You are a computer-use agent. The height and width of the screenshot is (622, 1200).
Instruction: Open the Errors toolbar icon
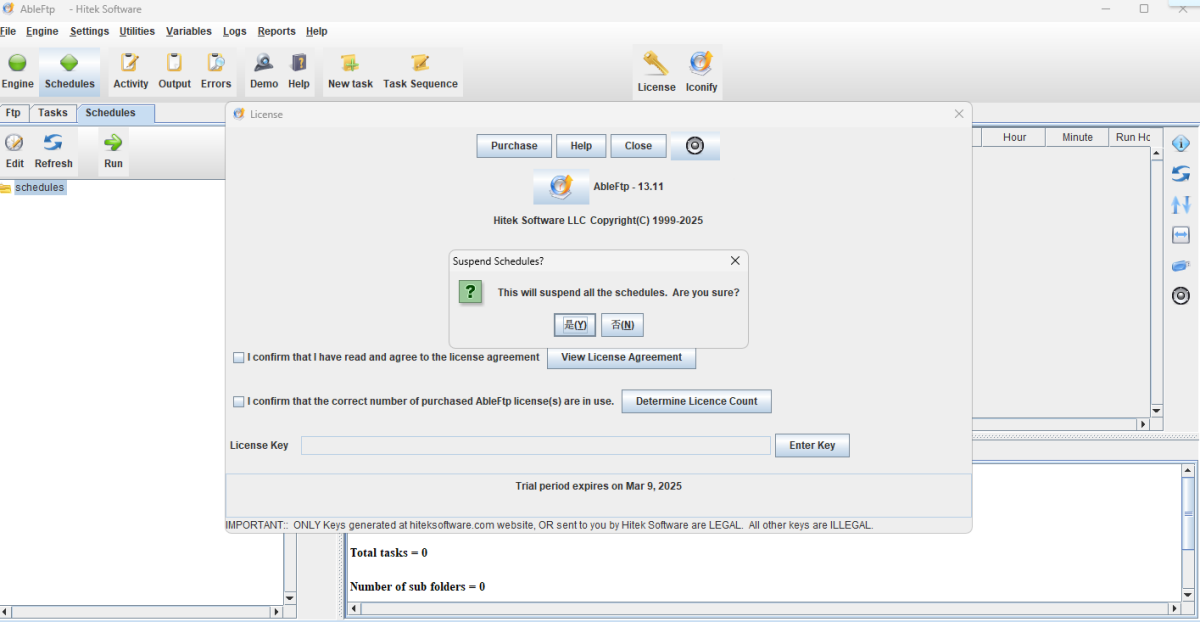coord(215,64)
